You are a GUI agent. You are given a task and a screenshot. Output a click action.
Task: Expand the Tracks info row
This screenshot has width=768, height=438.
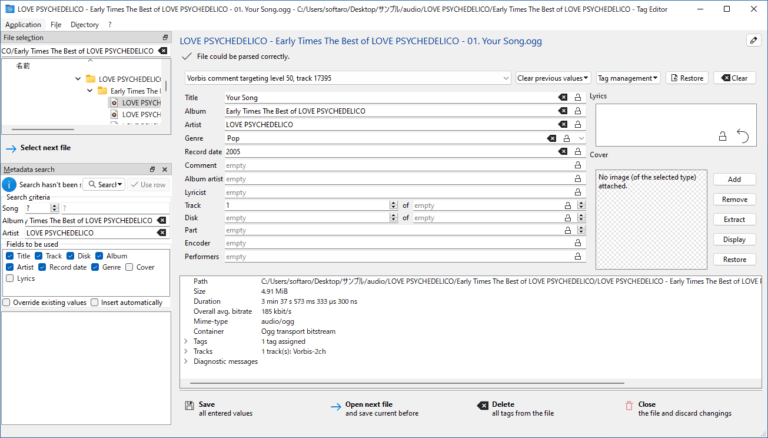(186, 351)
